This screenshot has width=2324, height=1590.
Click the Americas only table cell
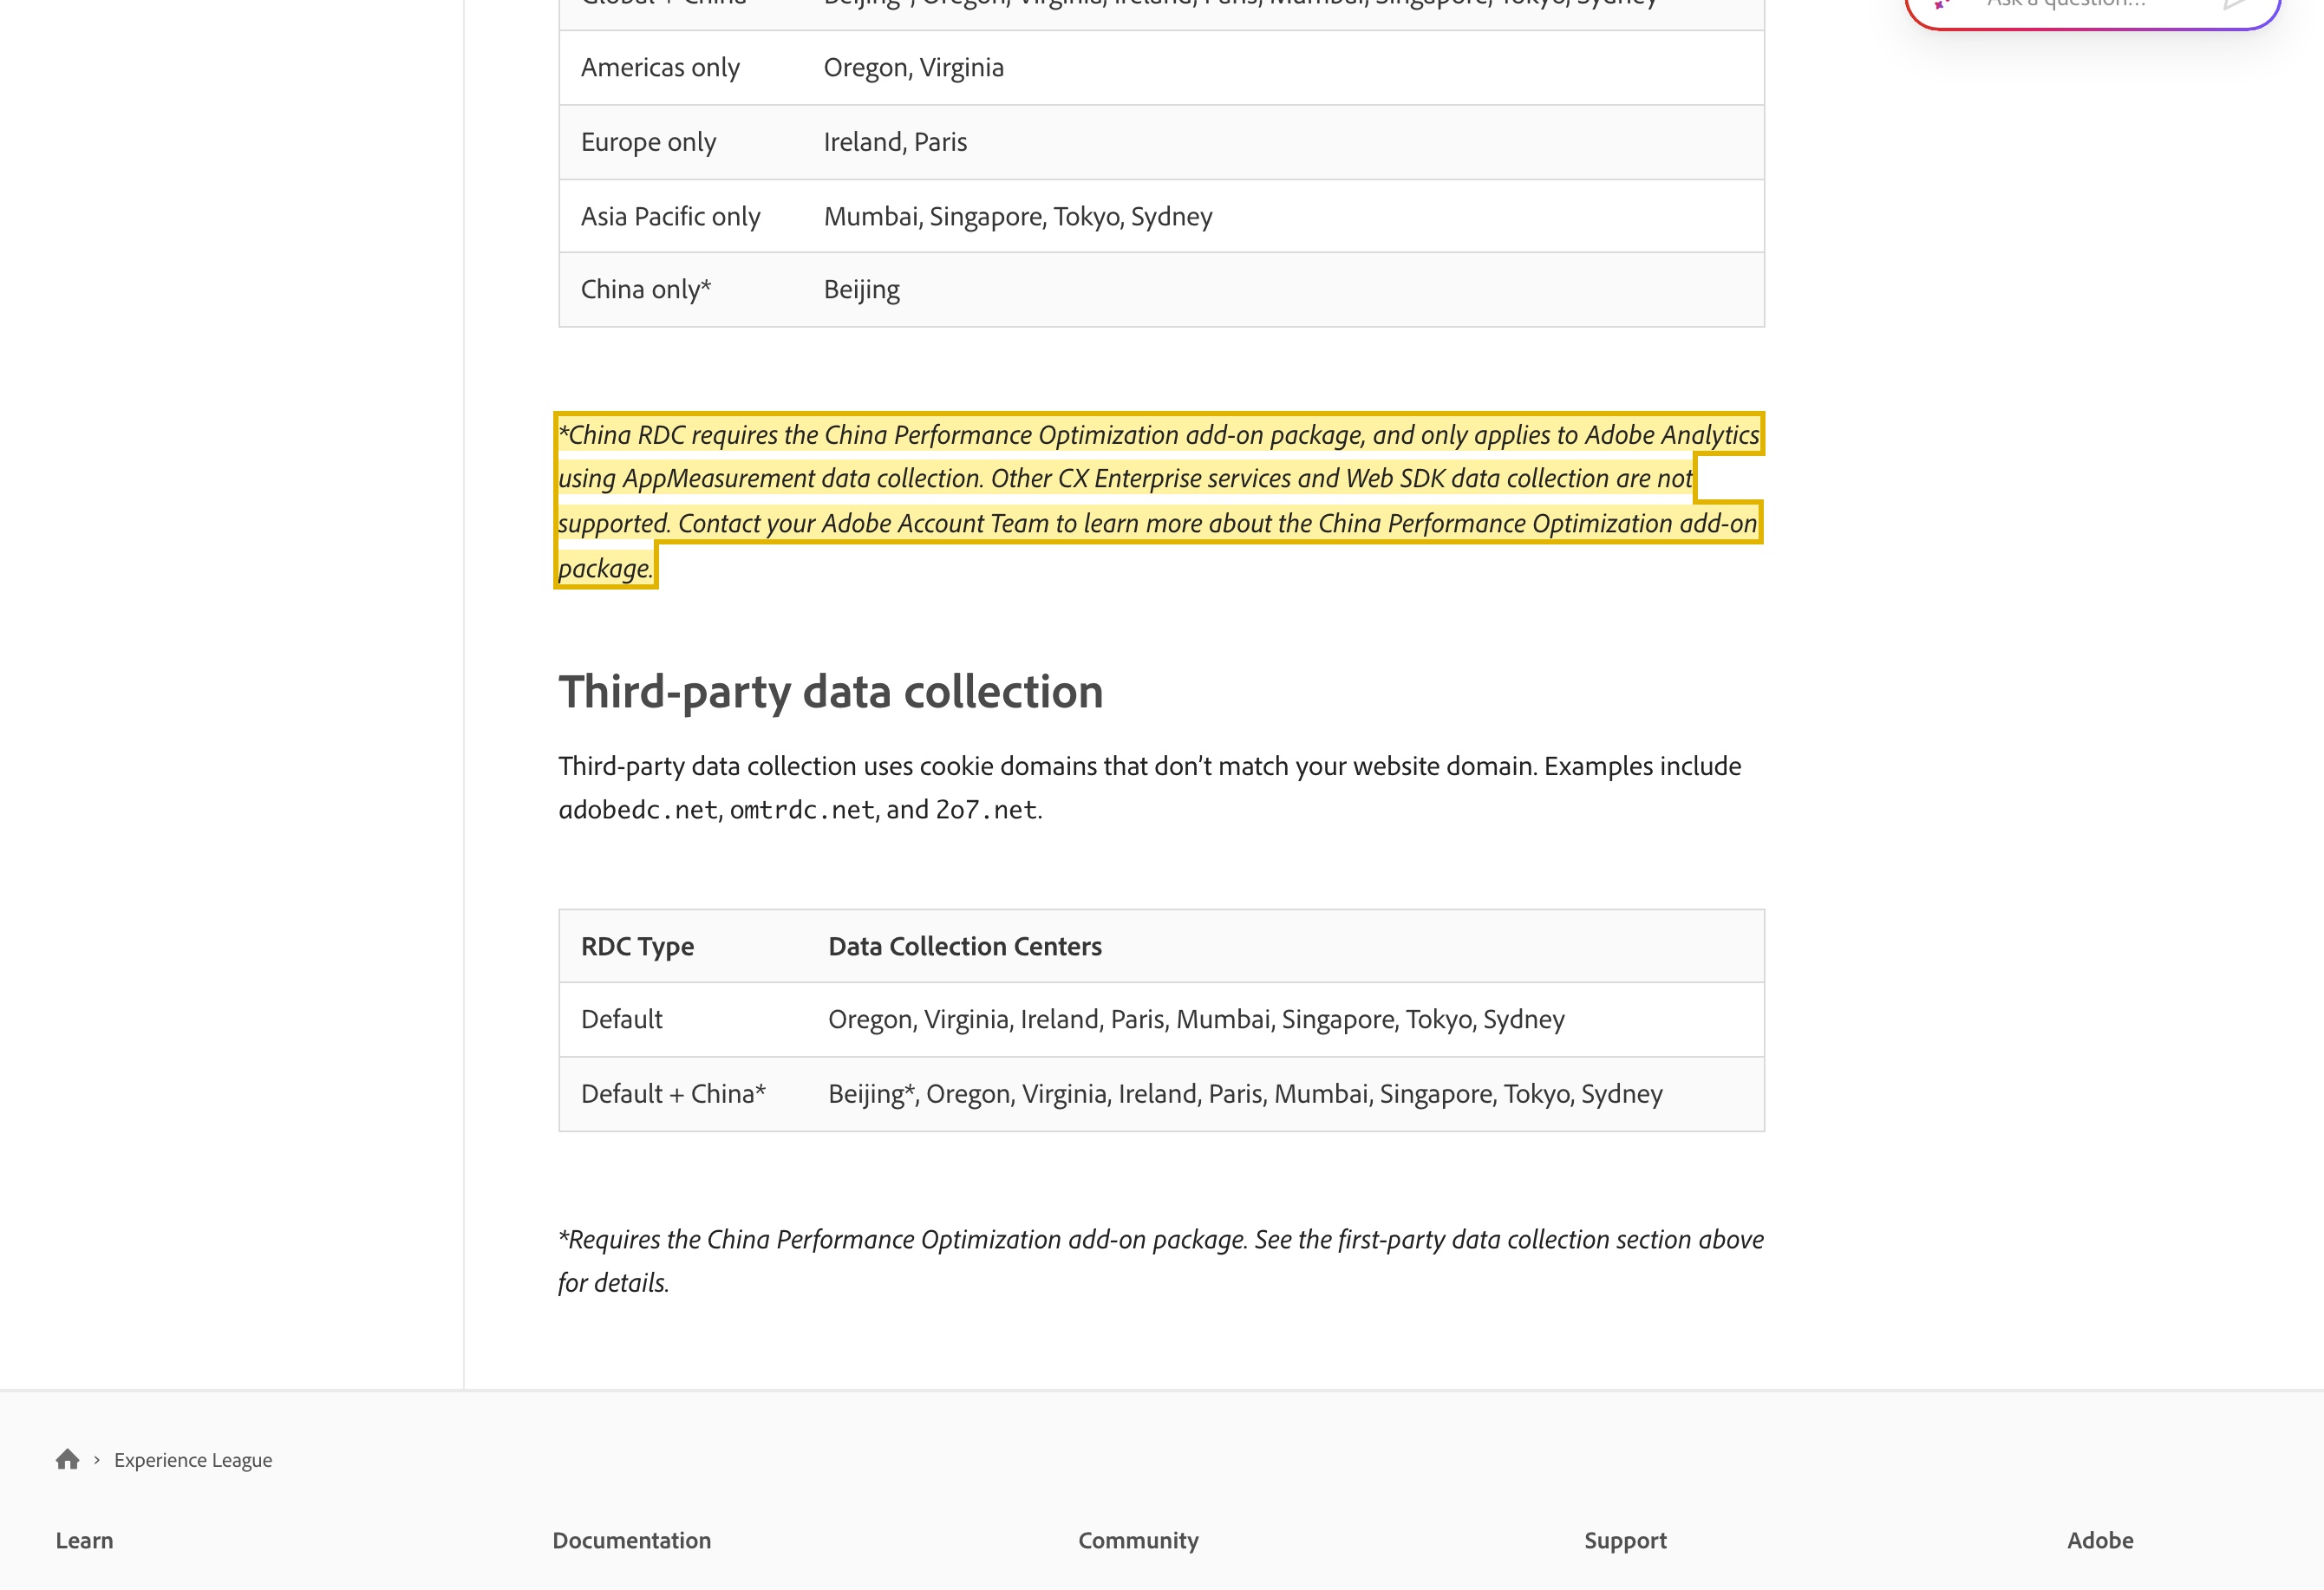pos(680,68)
